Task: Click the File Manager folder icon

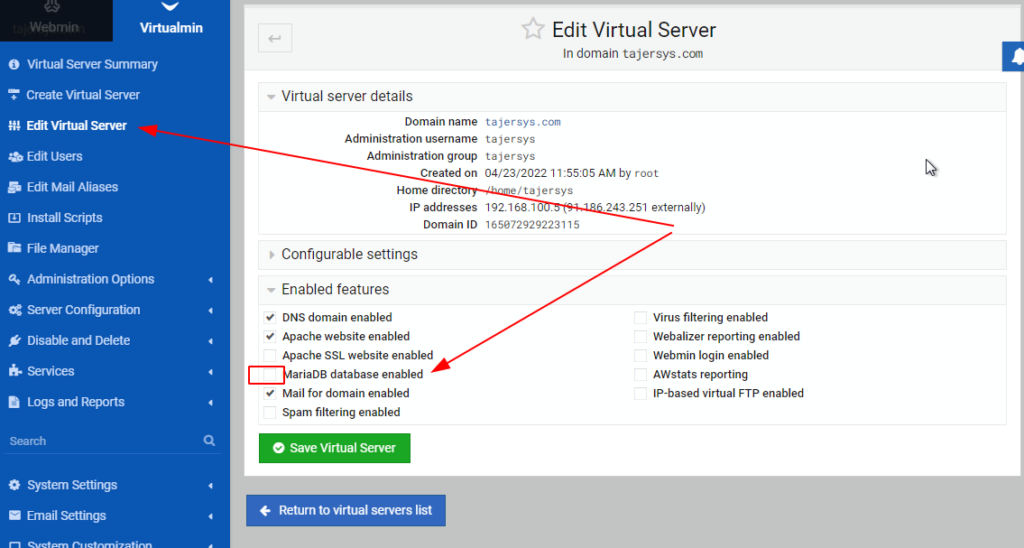Action: 14,248
